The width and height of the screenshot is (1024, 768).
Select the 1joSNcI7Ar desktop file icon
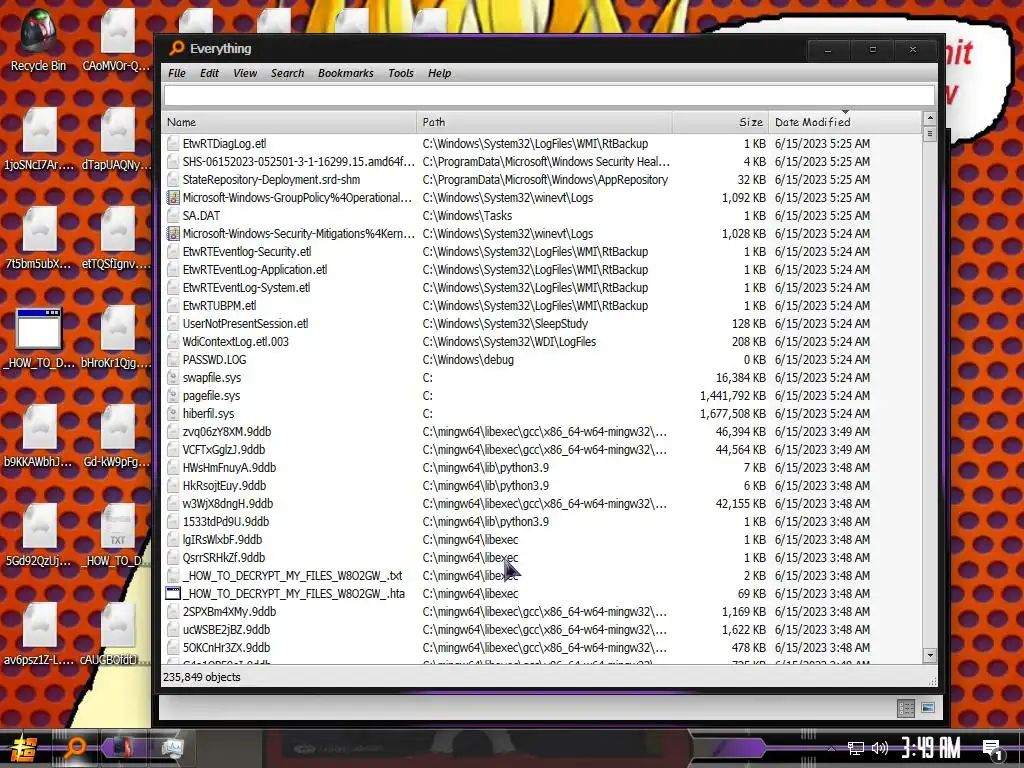[39, 139]
